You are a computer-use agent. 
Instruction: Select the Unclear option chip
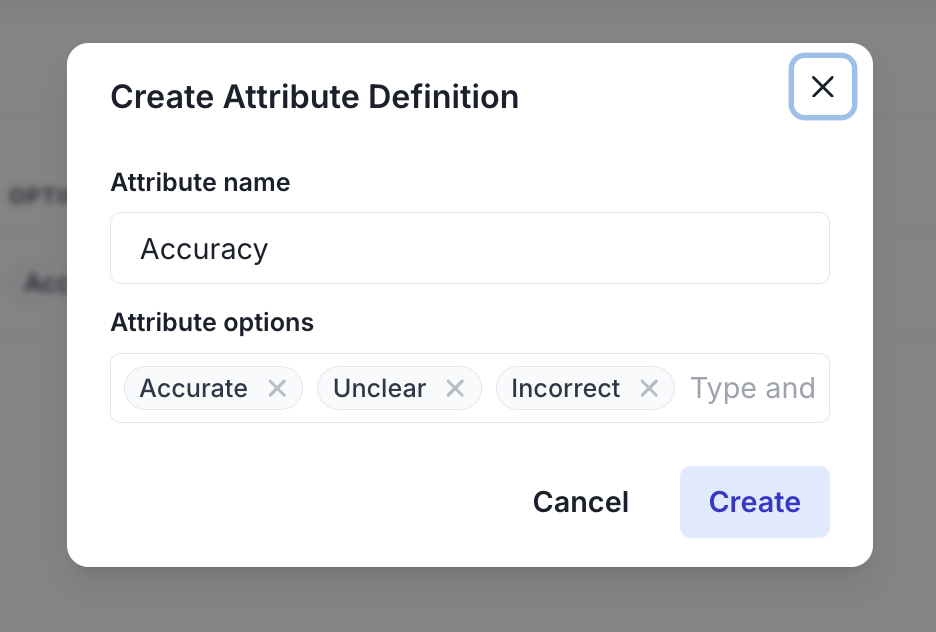point(379,388)
